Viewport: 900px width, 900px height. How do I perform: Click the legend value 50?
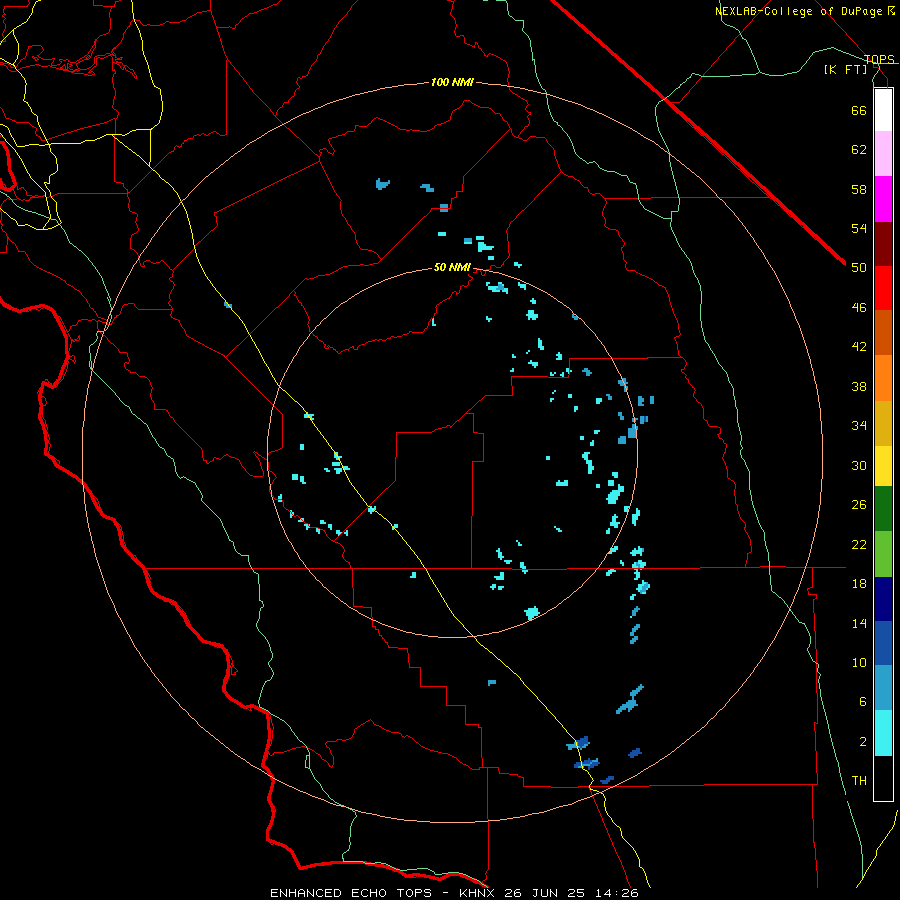coord(859,268)
